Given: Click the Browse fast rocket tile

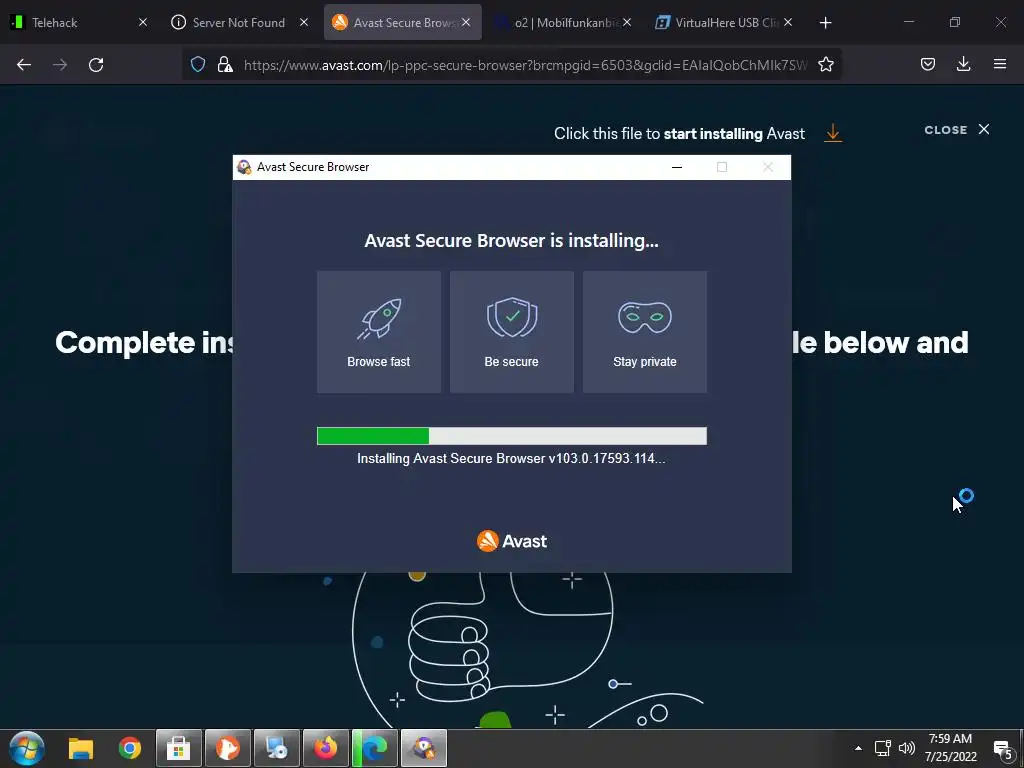Looking at the screenshot, I should (x=379, y=332).
